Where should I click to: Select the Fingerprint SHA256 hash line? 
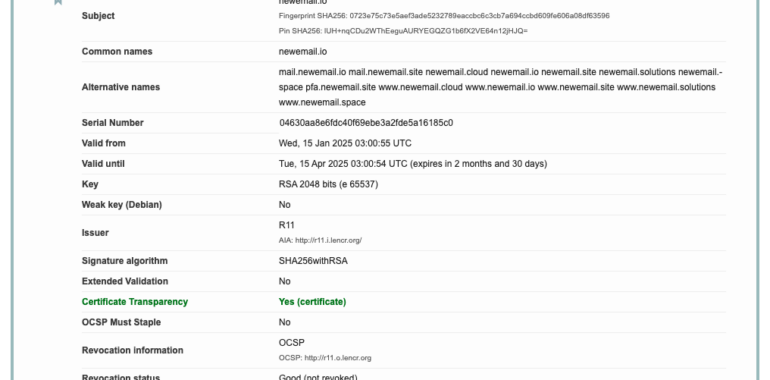click(444, 16)
